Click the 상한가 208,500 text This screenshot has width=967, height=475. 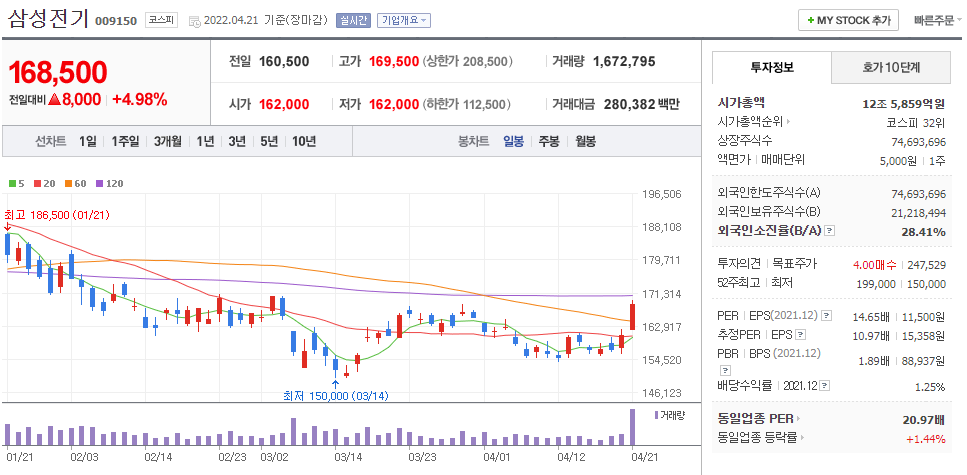point(468,61)
